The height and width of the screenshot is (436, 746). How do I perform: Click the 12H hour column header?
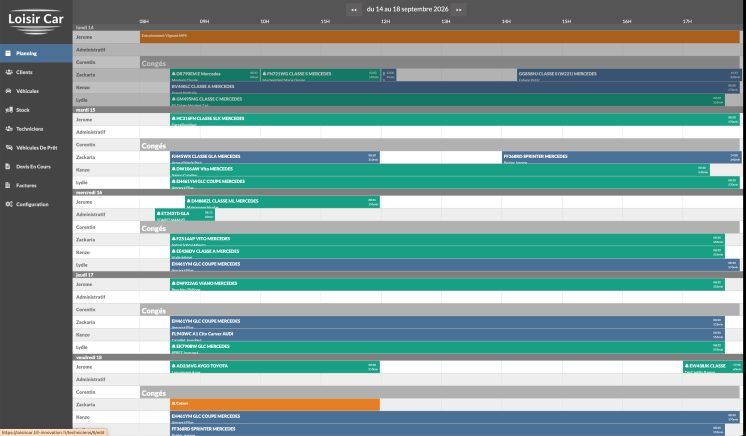coord(385,21)
